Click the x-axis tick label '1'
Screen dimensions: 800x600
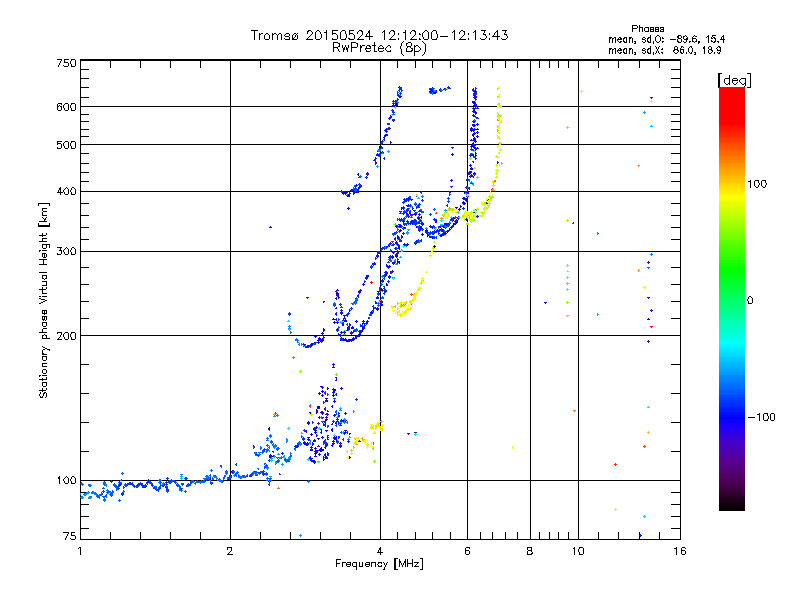[x=80, y=551]
